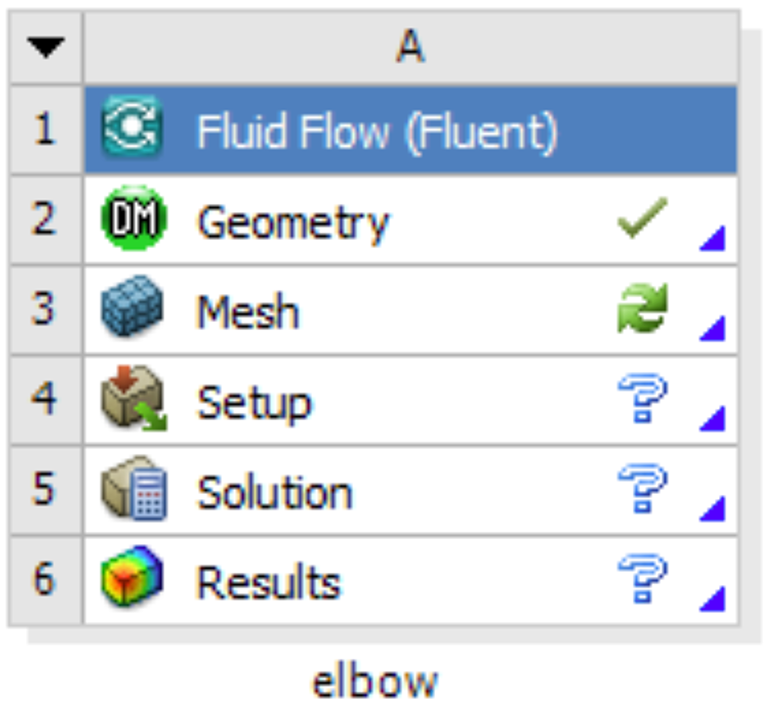Screen dimensions: 778x707
Task: Click the question mark status on Solution
Action: (643, 488)
